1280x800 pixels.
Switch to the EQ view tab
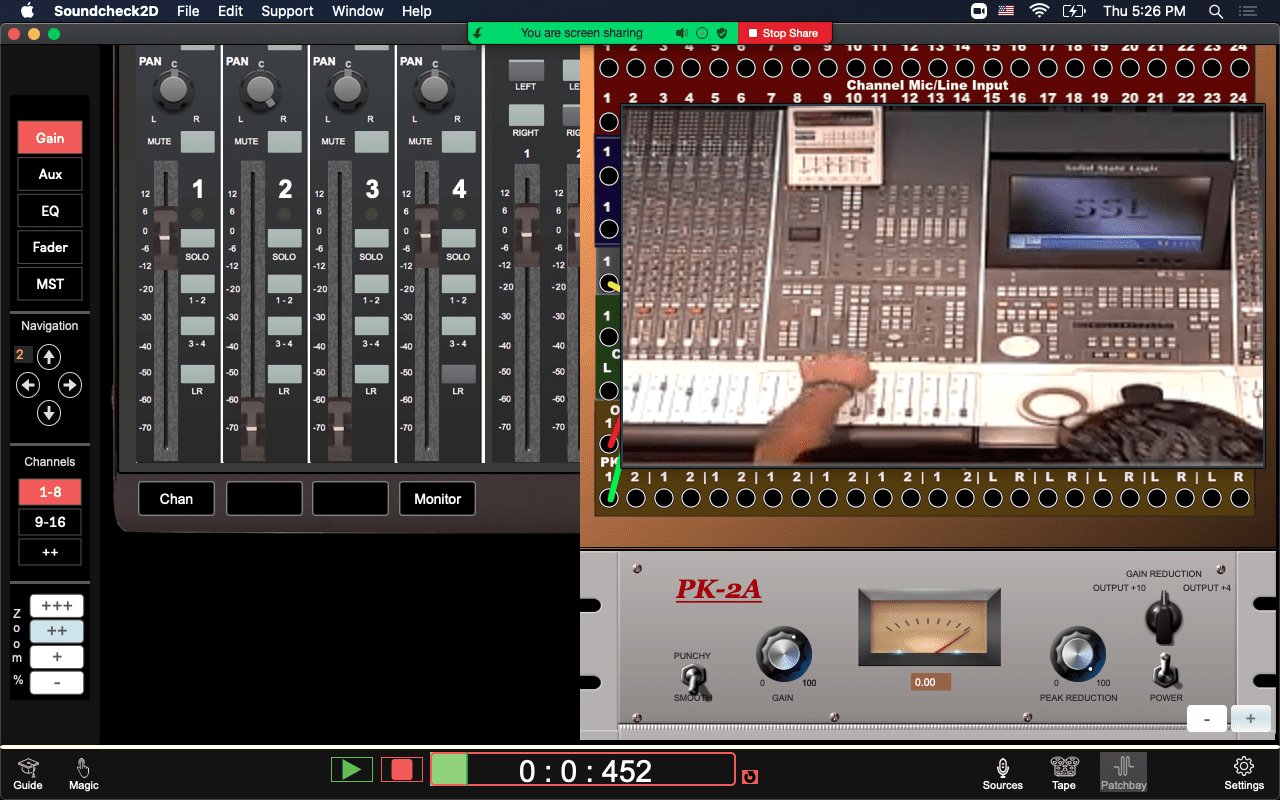tap(49, 210)
